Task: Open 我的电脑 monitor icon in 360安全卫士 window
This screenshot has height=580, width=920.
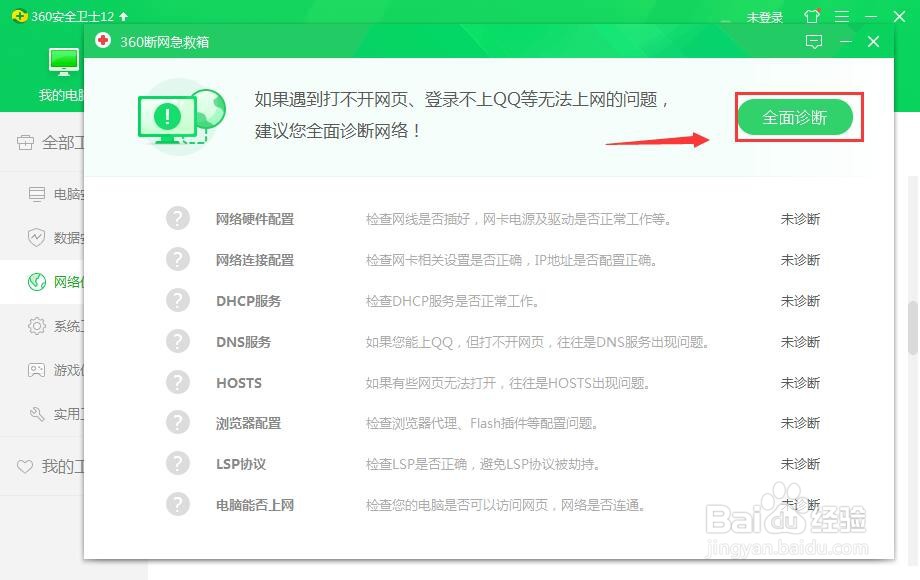Action: pos(63,63)
